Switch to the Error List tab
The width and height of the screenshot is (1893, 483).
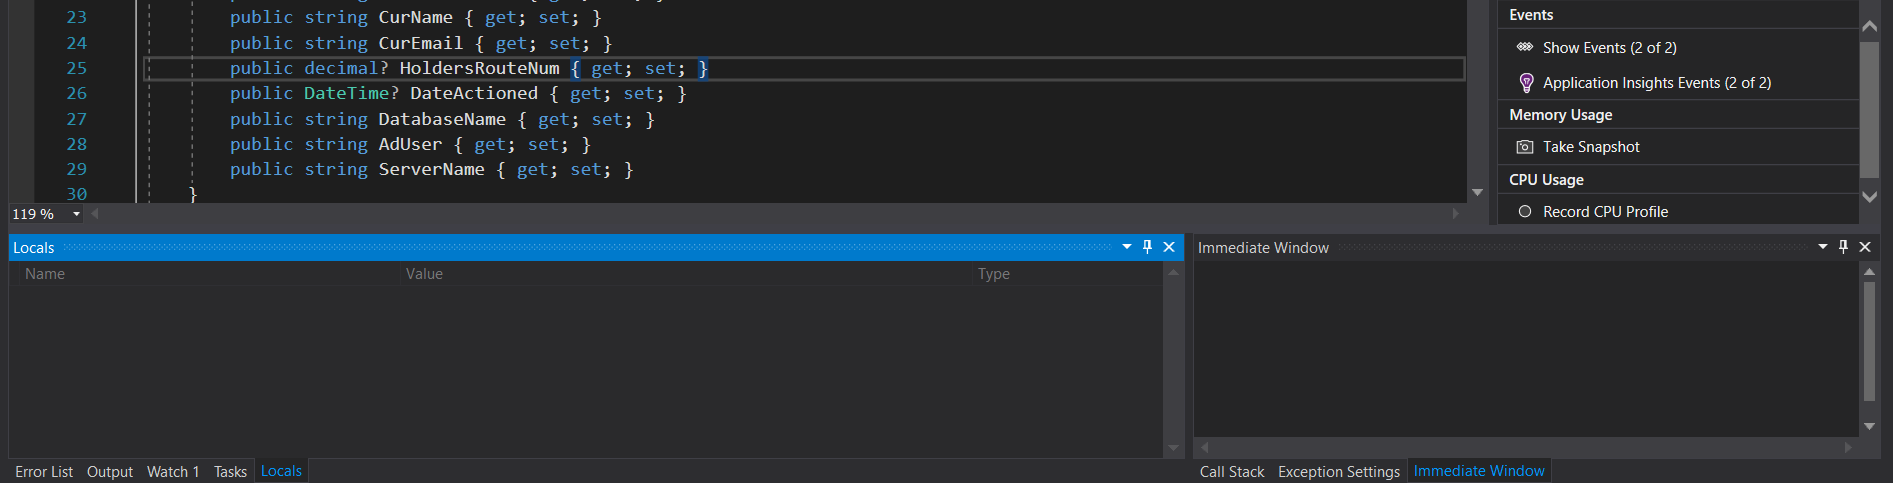coord(44,472)
